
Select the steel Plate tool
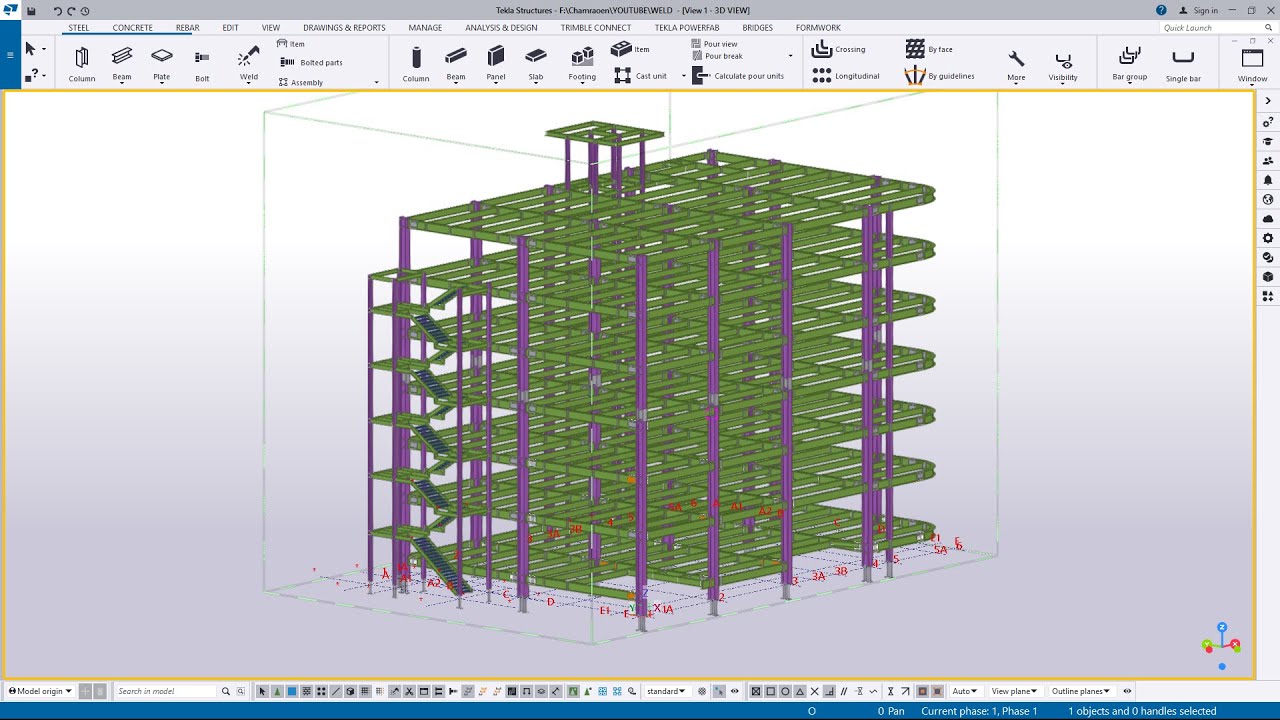pyautogui.click(x=161, y=64)
